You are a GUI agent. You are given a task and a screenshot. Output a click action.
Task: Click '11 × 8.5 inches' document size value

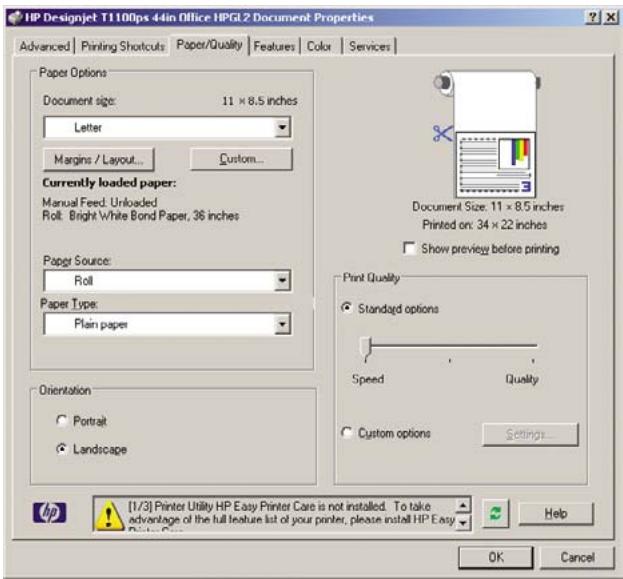(259, 101)
